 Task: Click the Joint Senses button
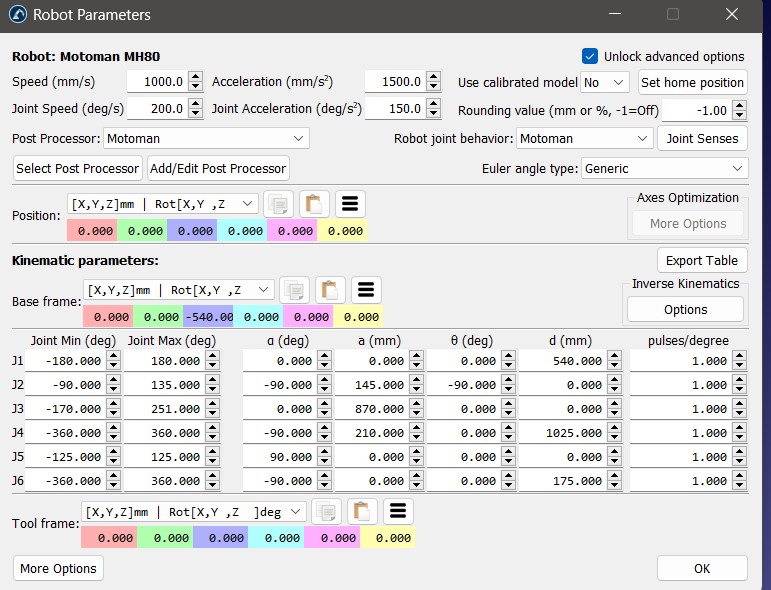(702, 138)
